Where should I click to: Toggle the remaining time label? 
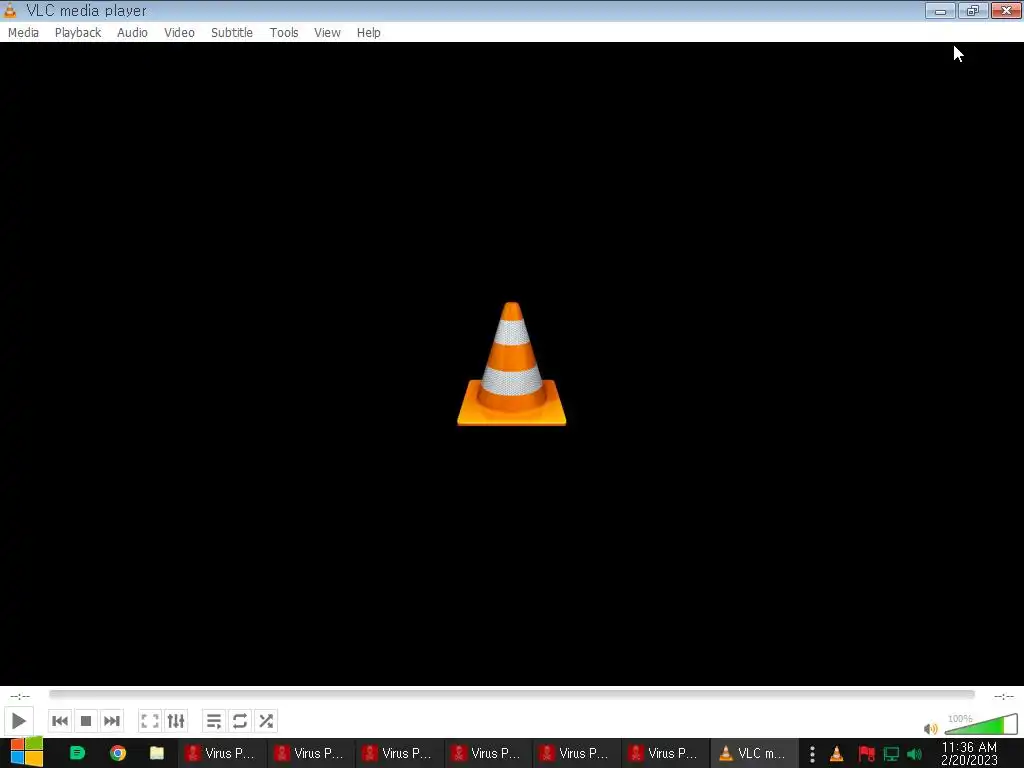[x=1004, y=696]
